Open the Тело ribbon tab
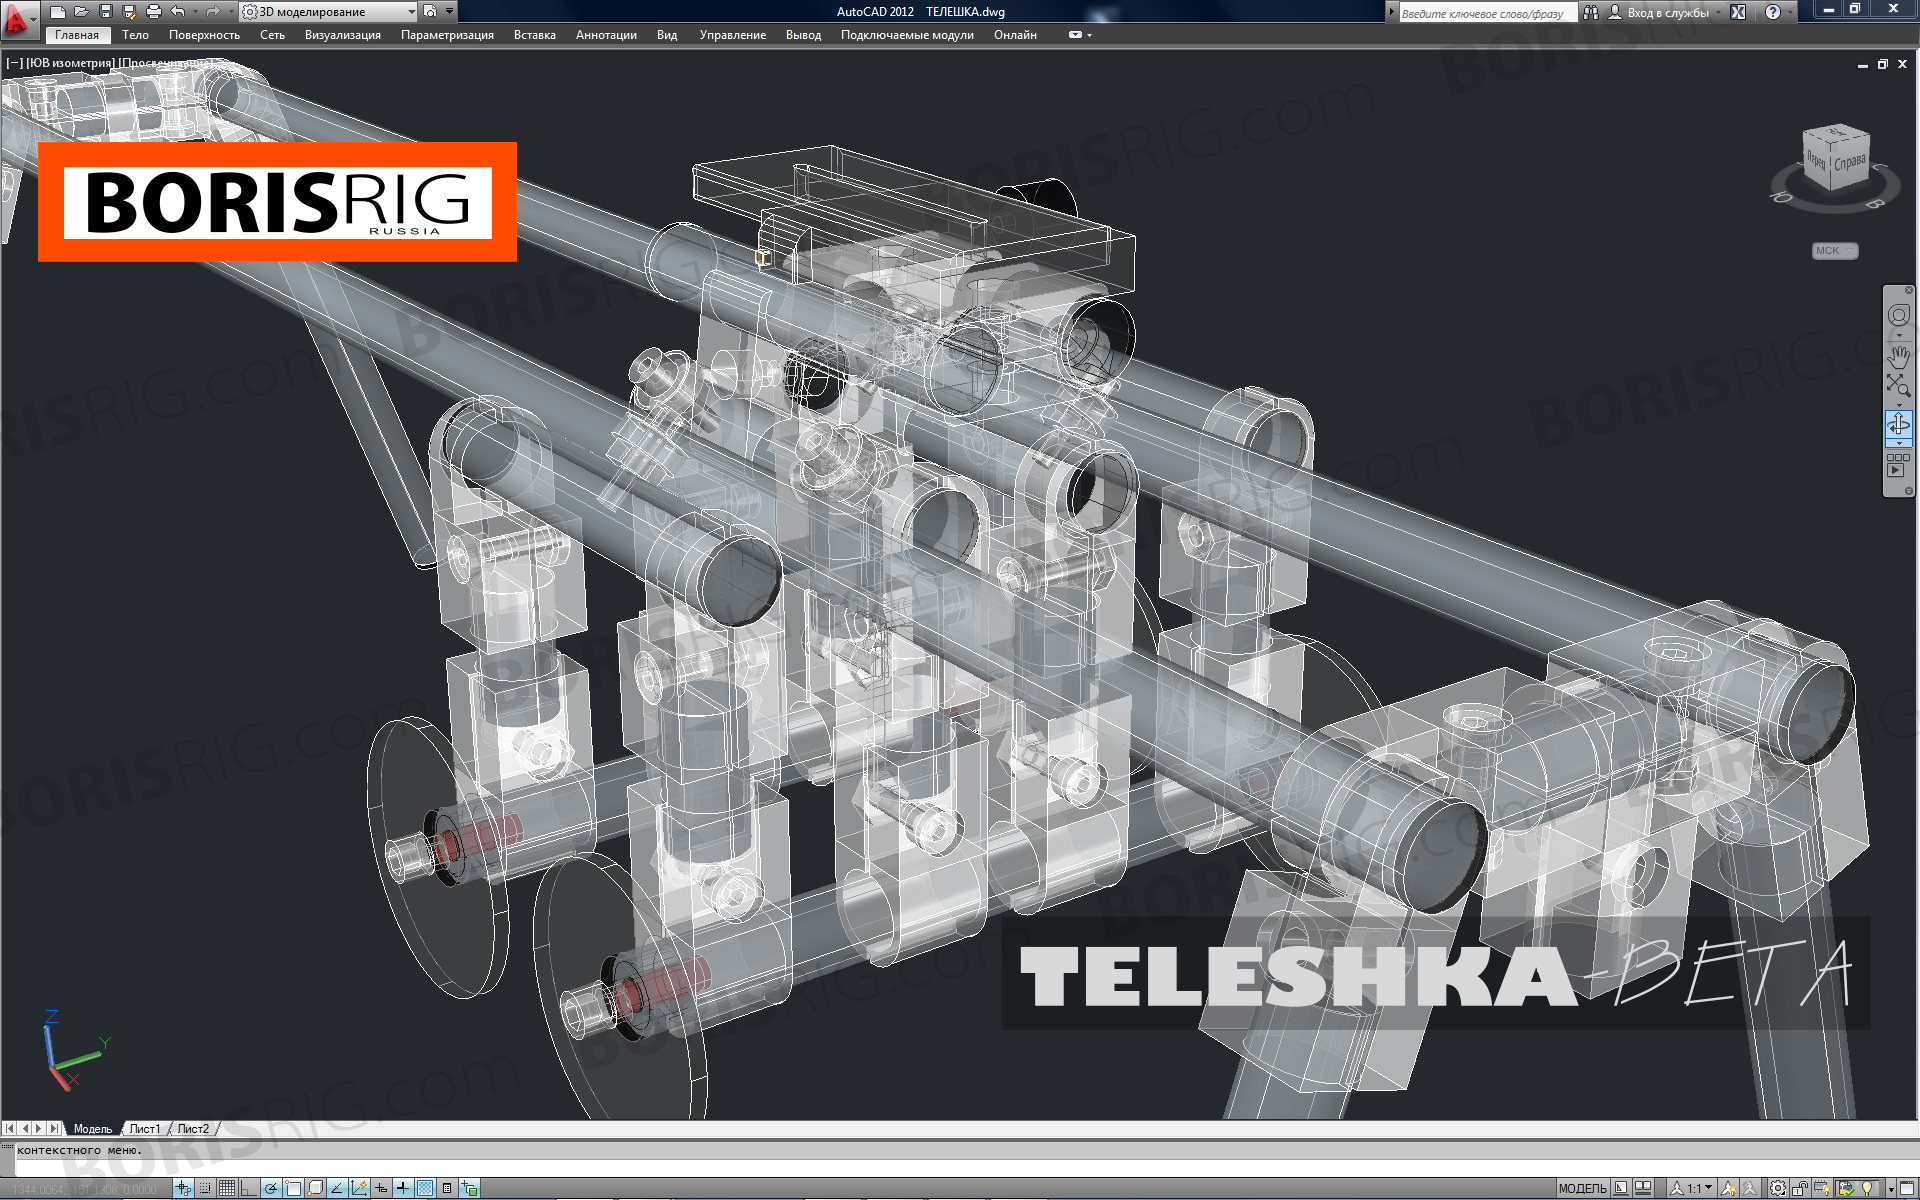The width and height of the screenshot is (1920, 1200). point(135,35)
